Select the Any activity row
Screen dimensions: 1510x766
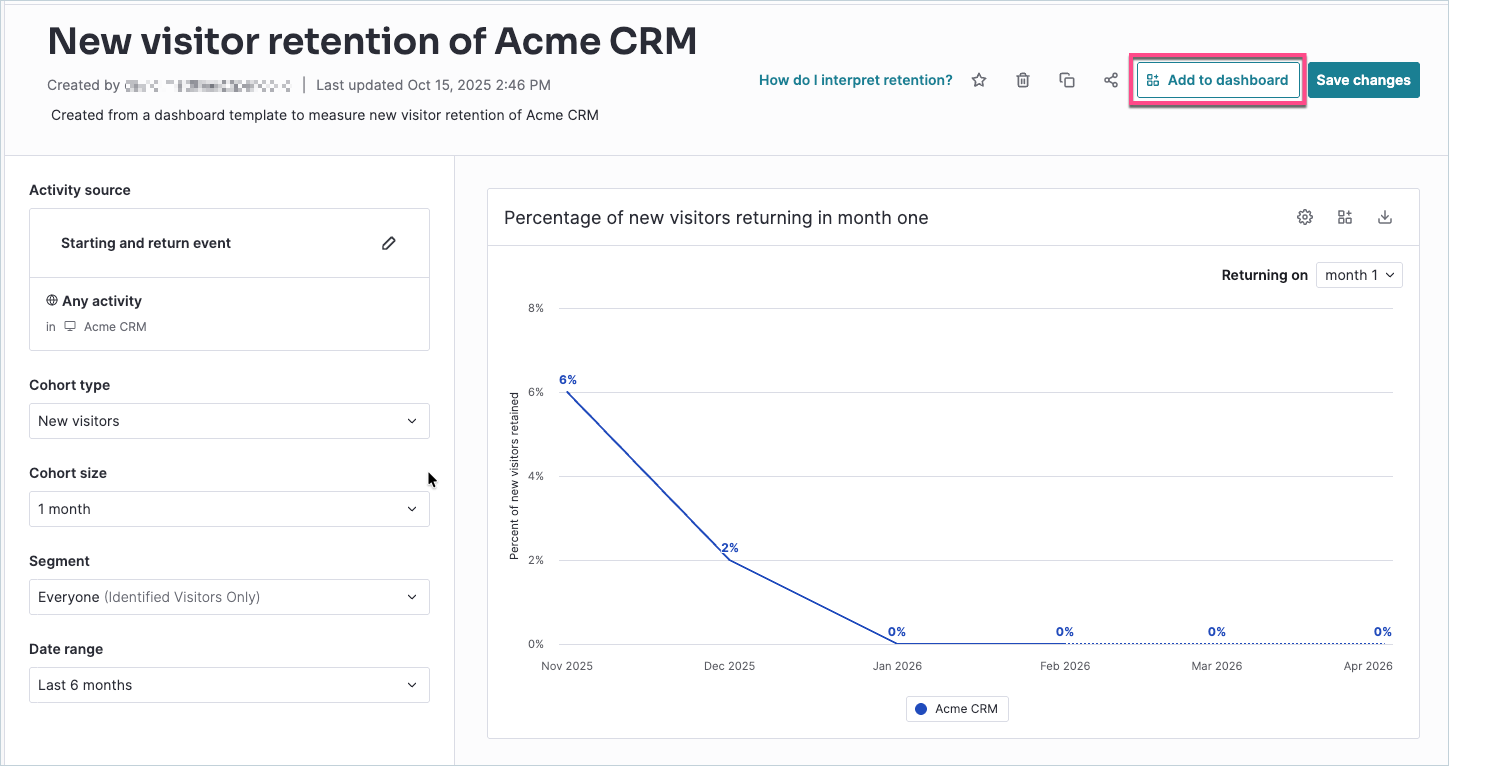(229, 314)
